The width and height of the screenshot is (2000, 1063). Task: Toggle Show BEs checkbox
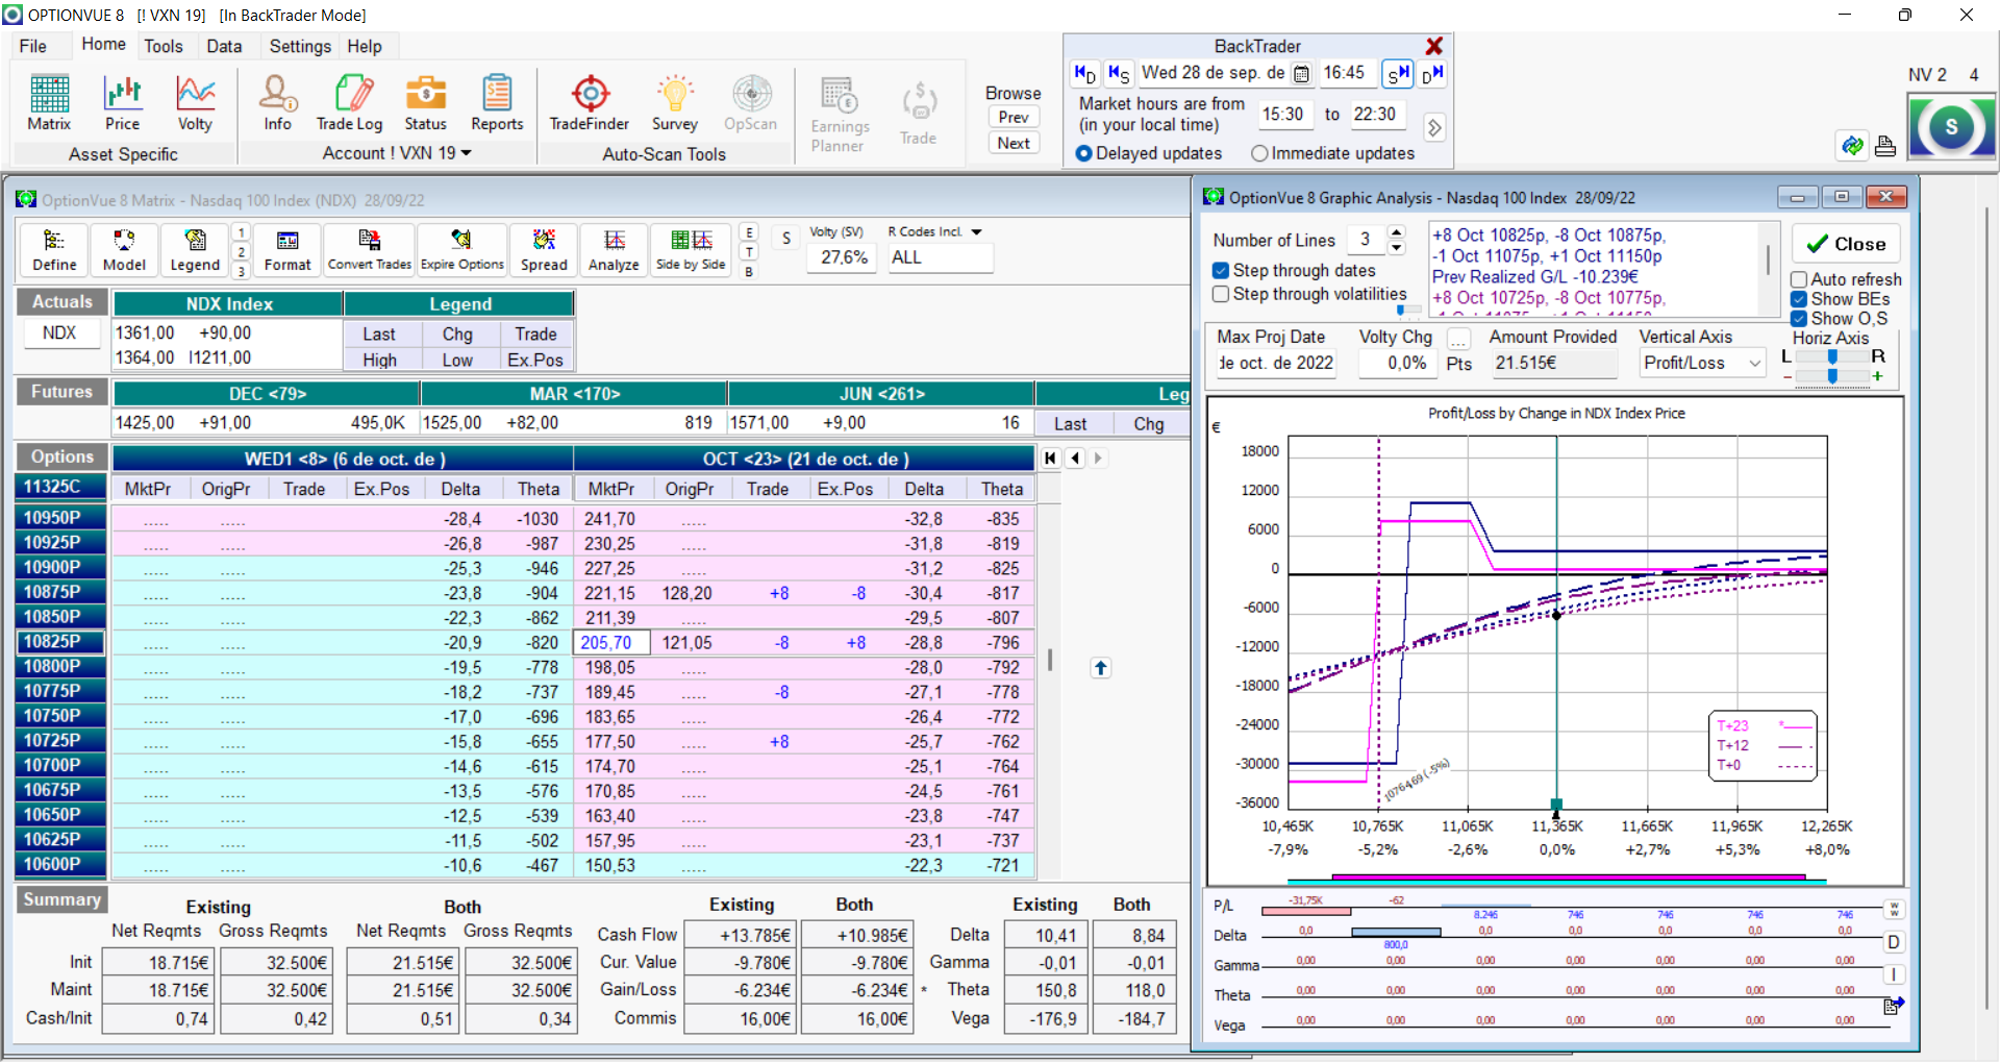point(1799,299)
